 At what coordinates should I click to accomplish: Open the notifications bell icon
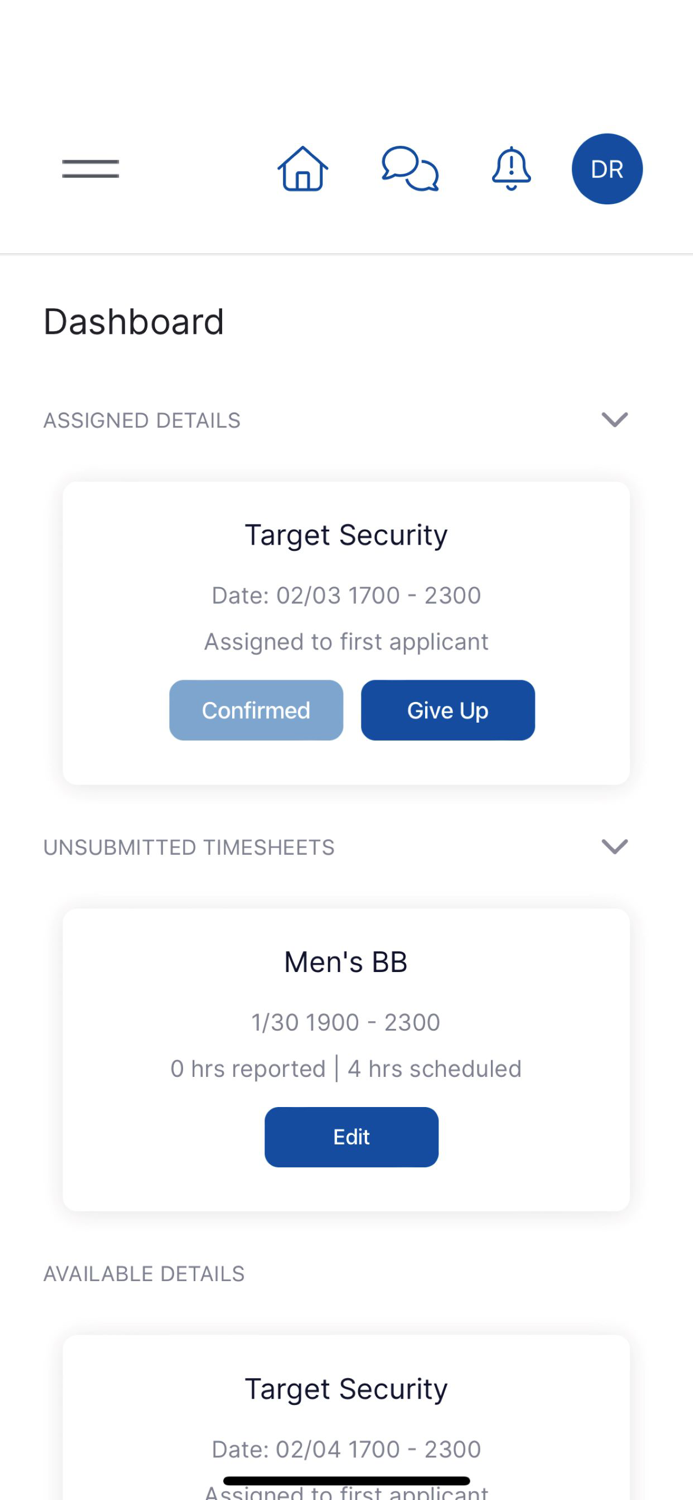511,168
